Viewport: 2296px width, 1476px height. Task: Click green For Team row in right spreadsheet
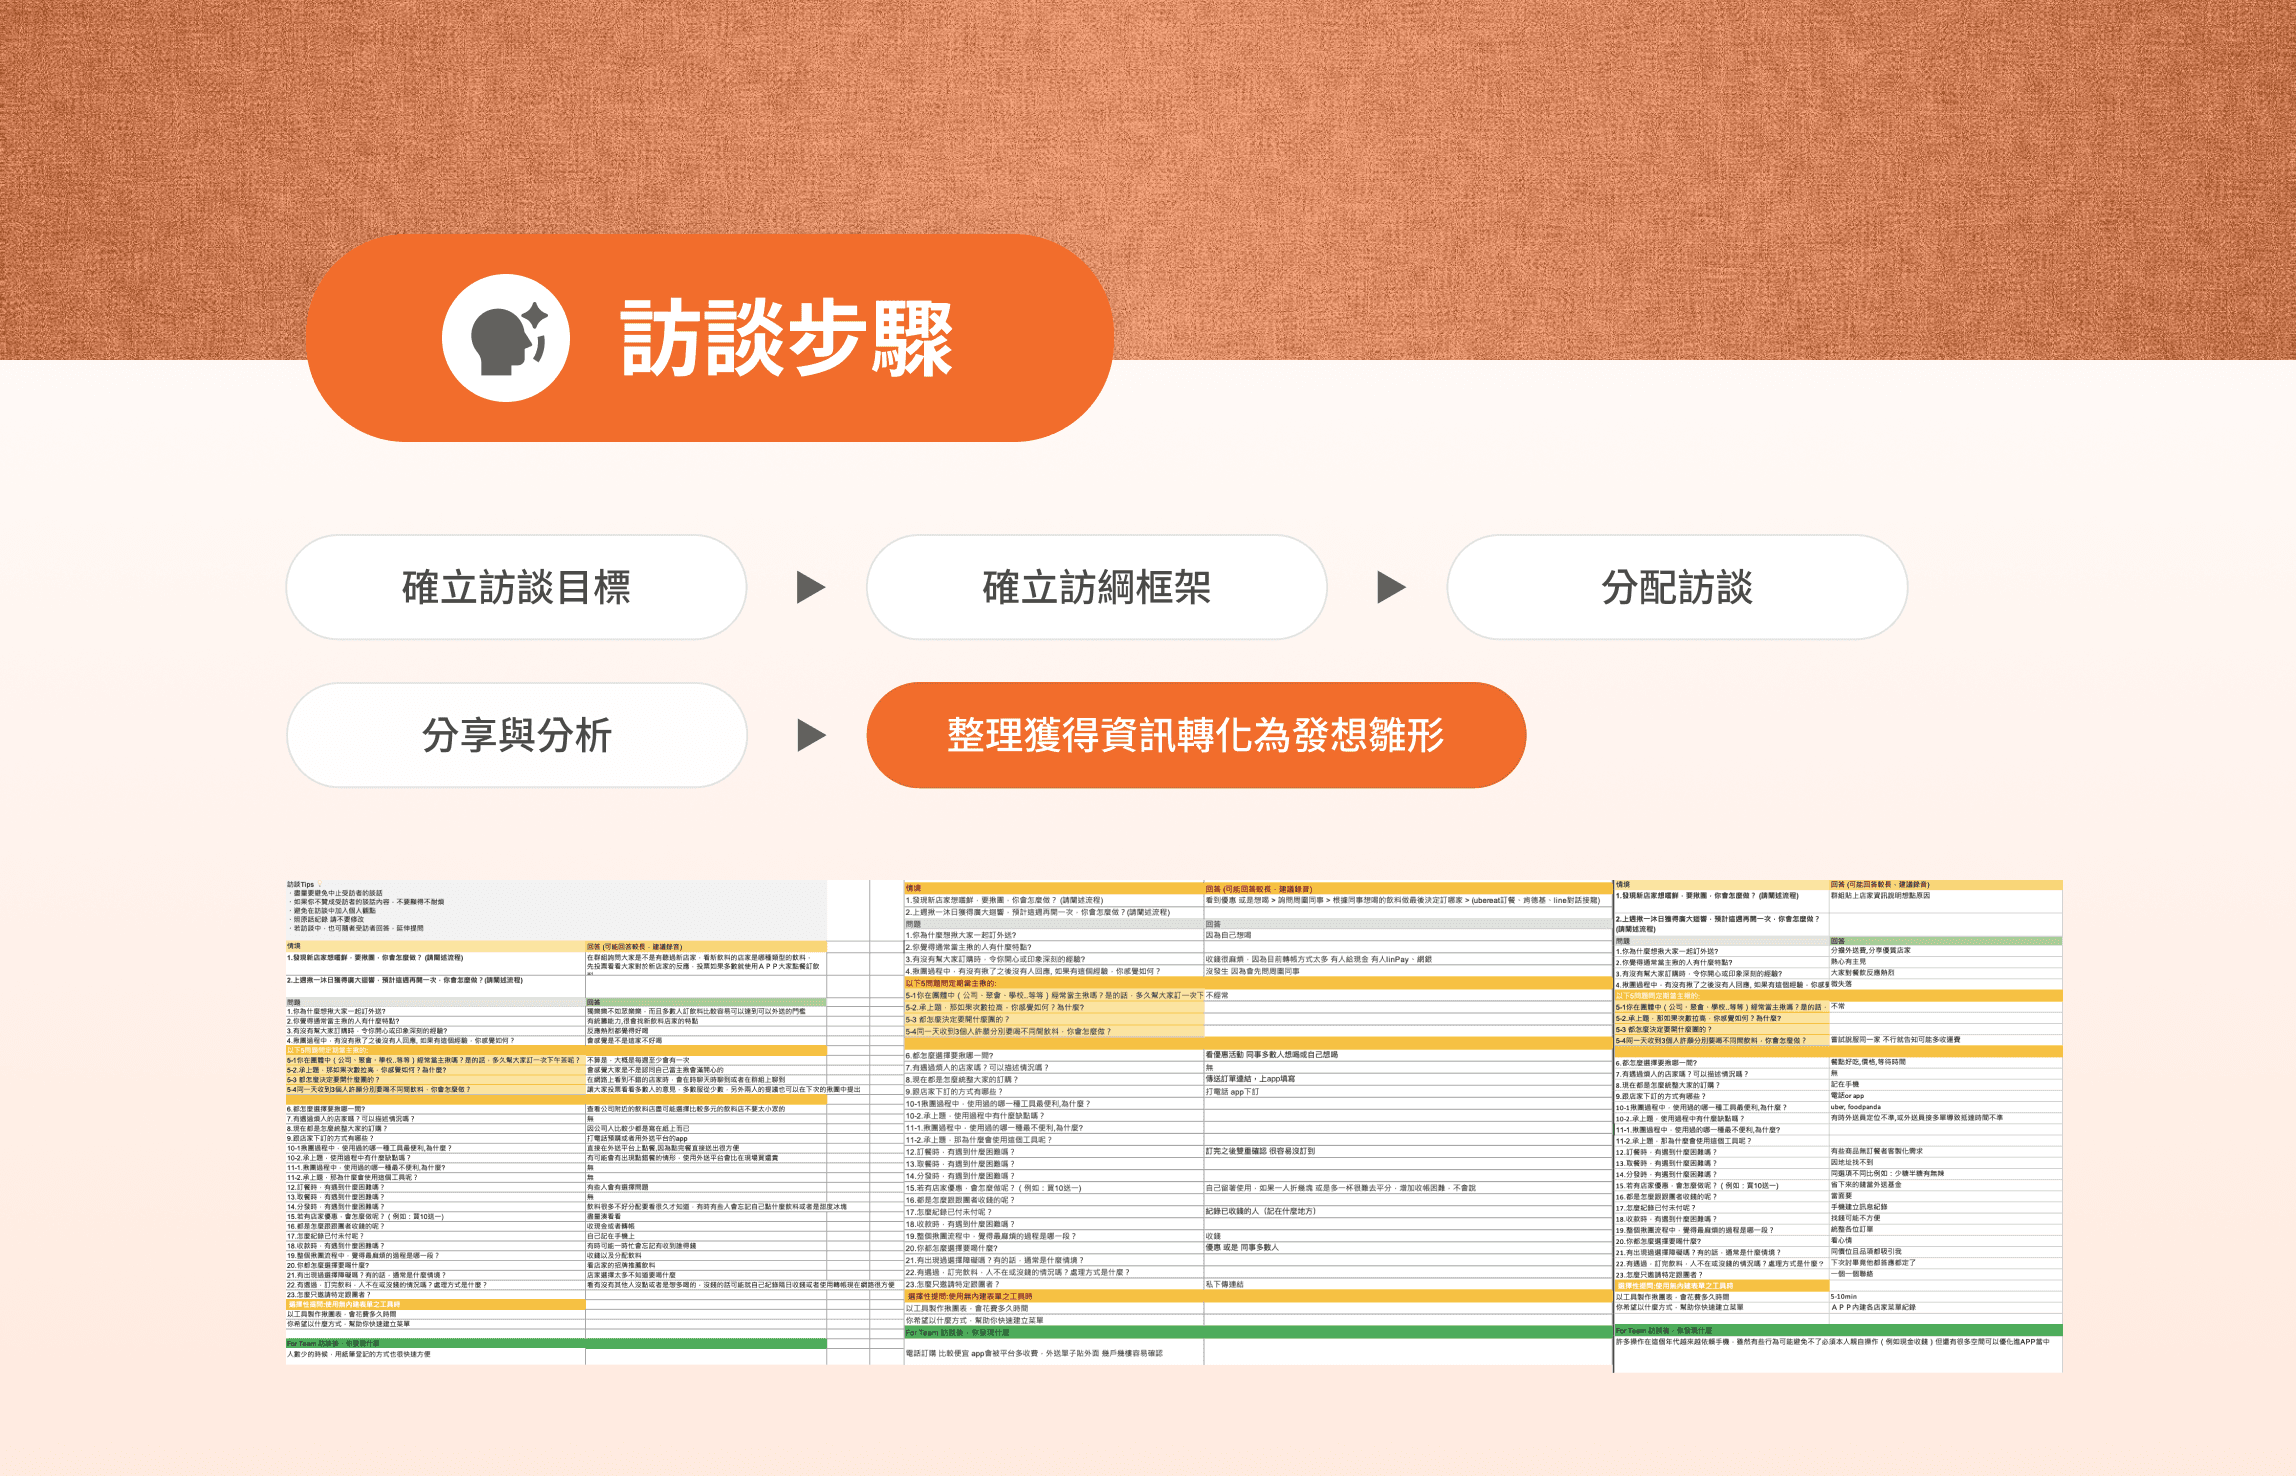(x=1838, y=1330)
